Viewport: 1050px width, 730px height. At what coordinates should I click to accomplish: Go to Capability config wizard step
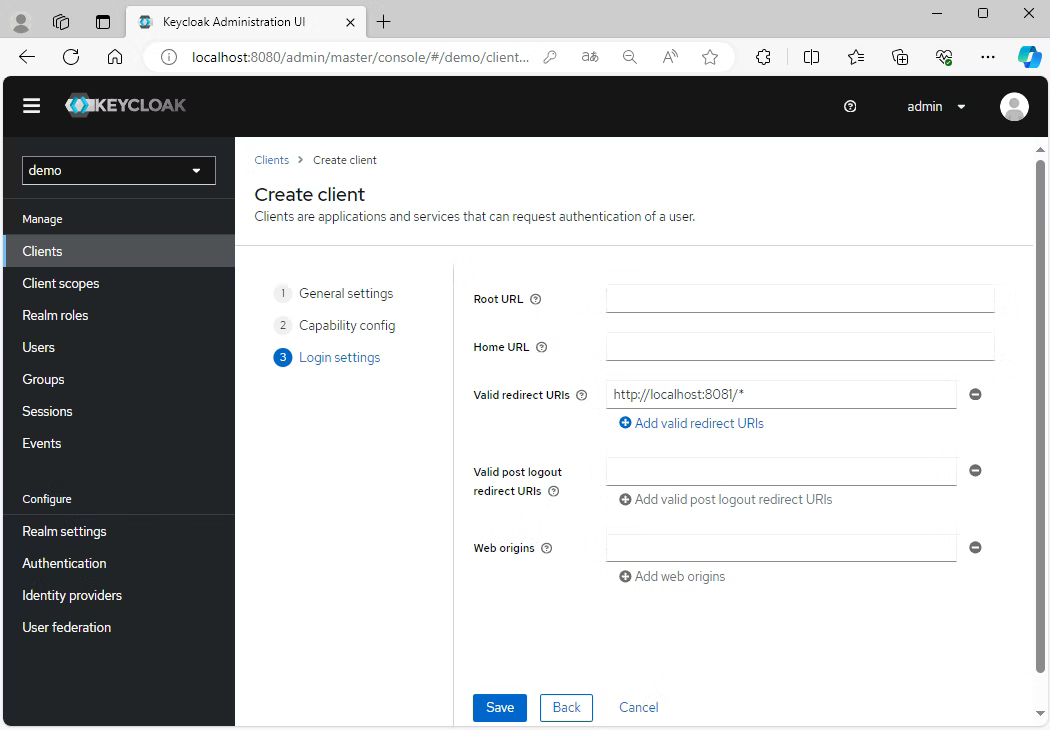[346, 325]
